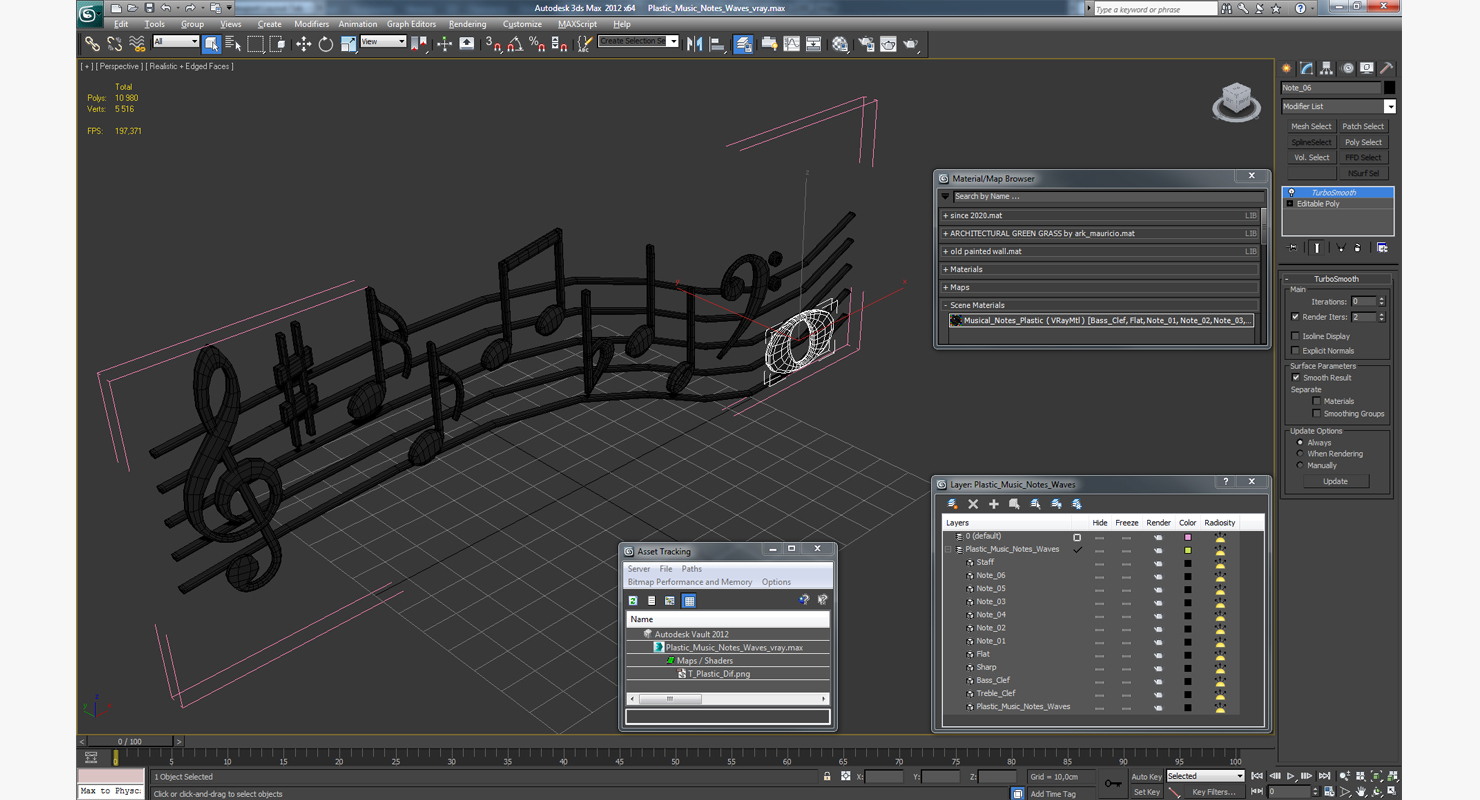Click Create New Layer icon in Layer dialog

[x=952, y=504]
